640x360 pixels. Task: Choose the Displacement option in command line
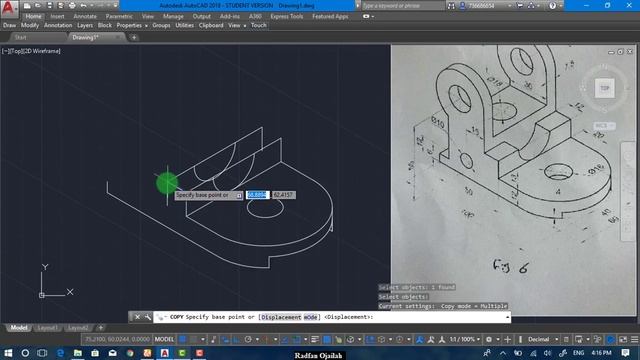[x=281, y=317]
